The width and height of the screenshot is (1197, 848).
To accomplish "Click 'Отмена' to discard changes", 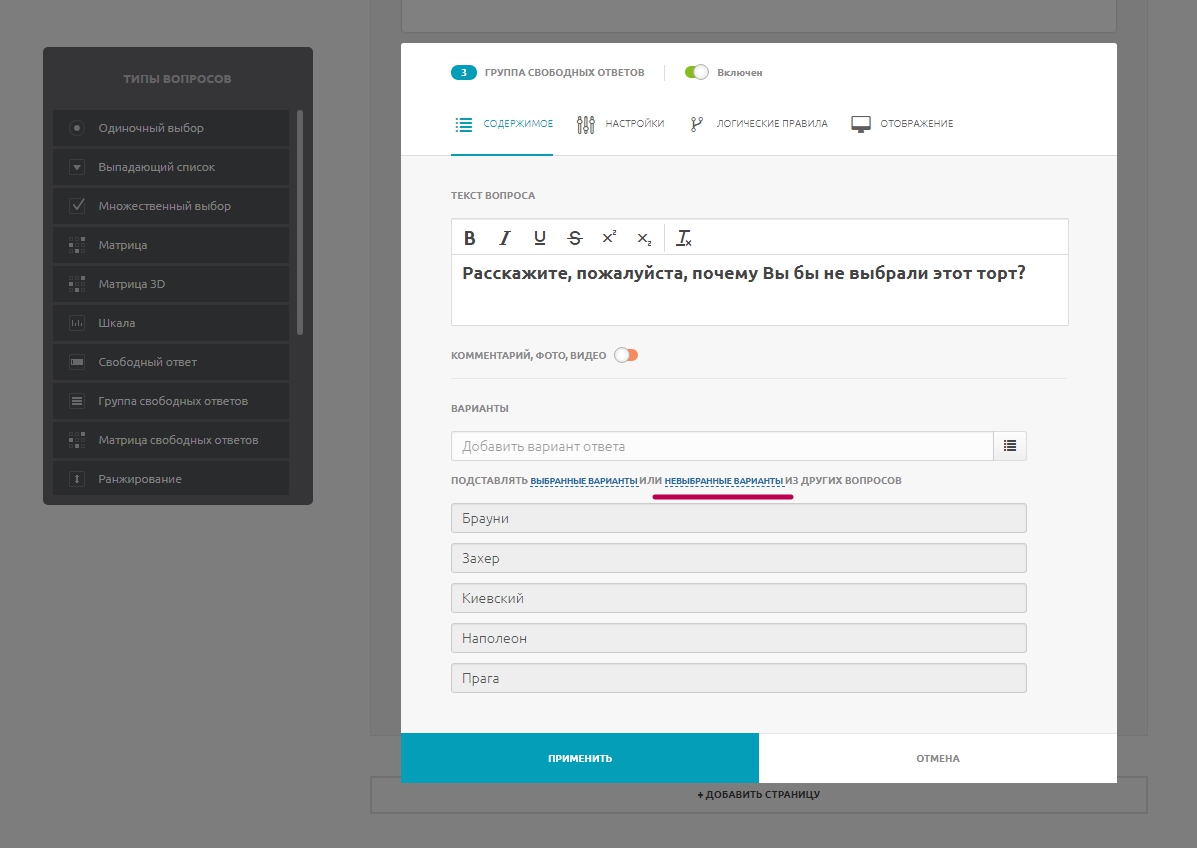I will pyautogui.click(x=937, y=758).
